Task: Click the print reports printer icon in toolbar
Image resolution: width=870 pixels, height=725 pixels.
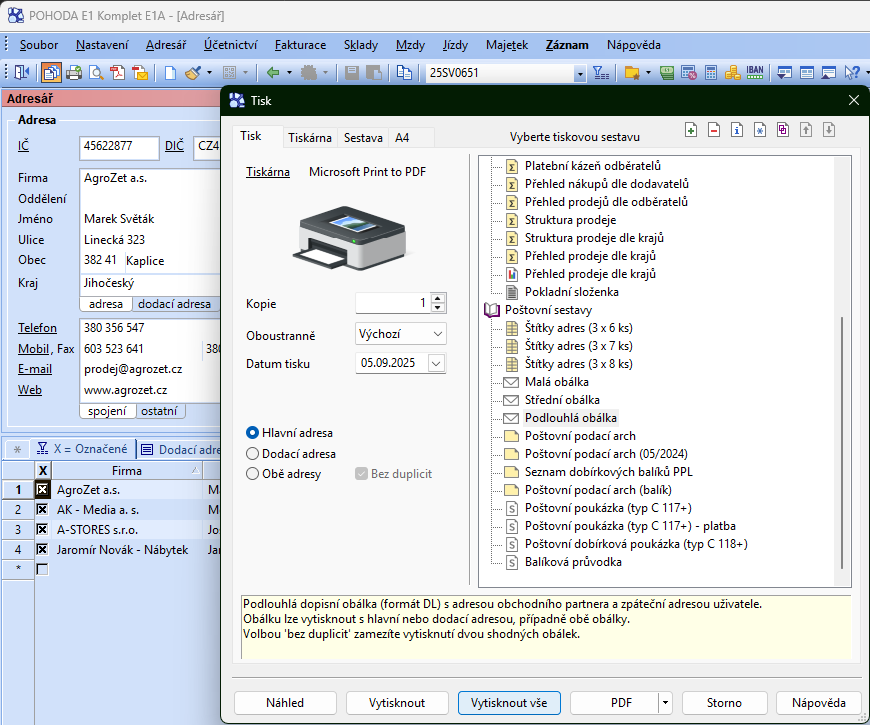Action: (74, 73)
